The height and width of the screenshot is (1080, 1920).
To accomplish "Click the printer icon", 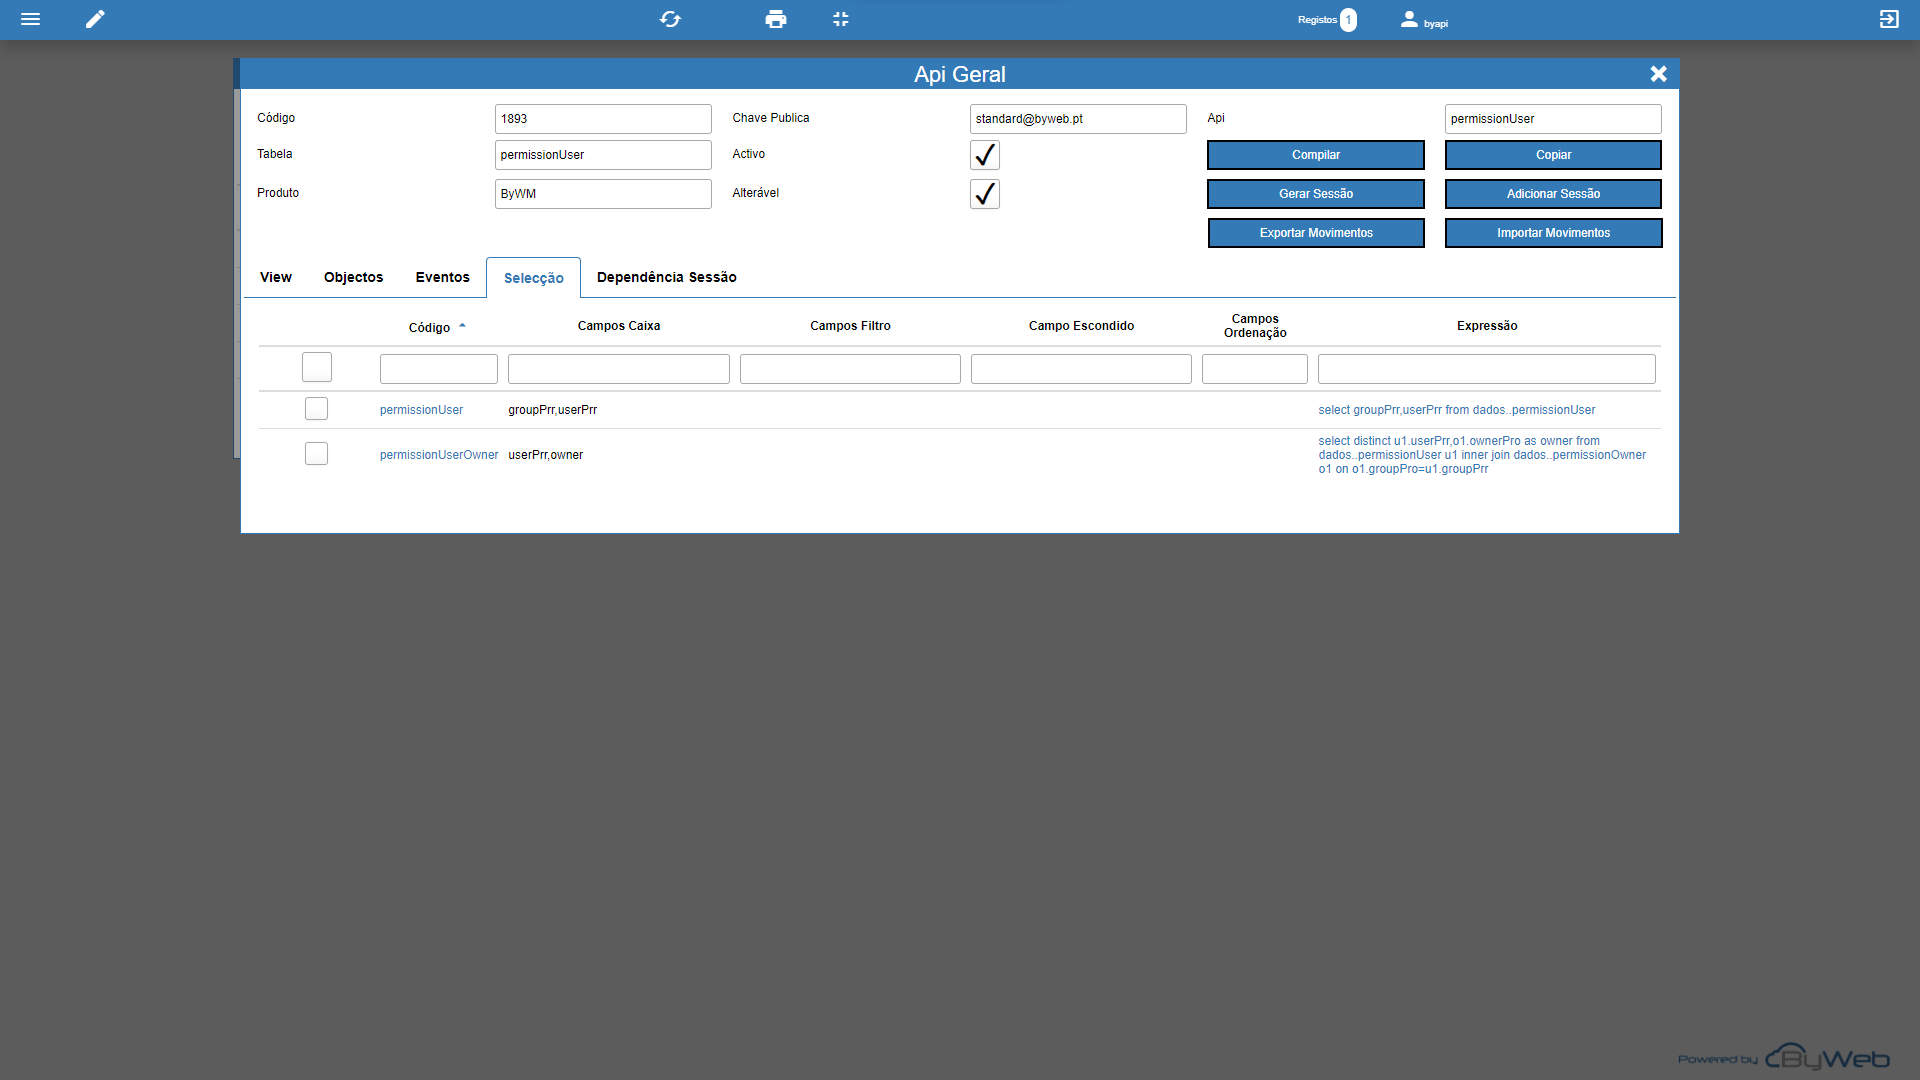I will pos(776,19).
